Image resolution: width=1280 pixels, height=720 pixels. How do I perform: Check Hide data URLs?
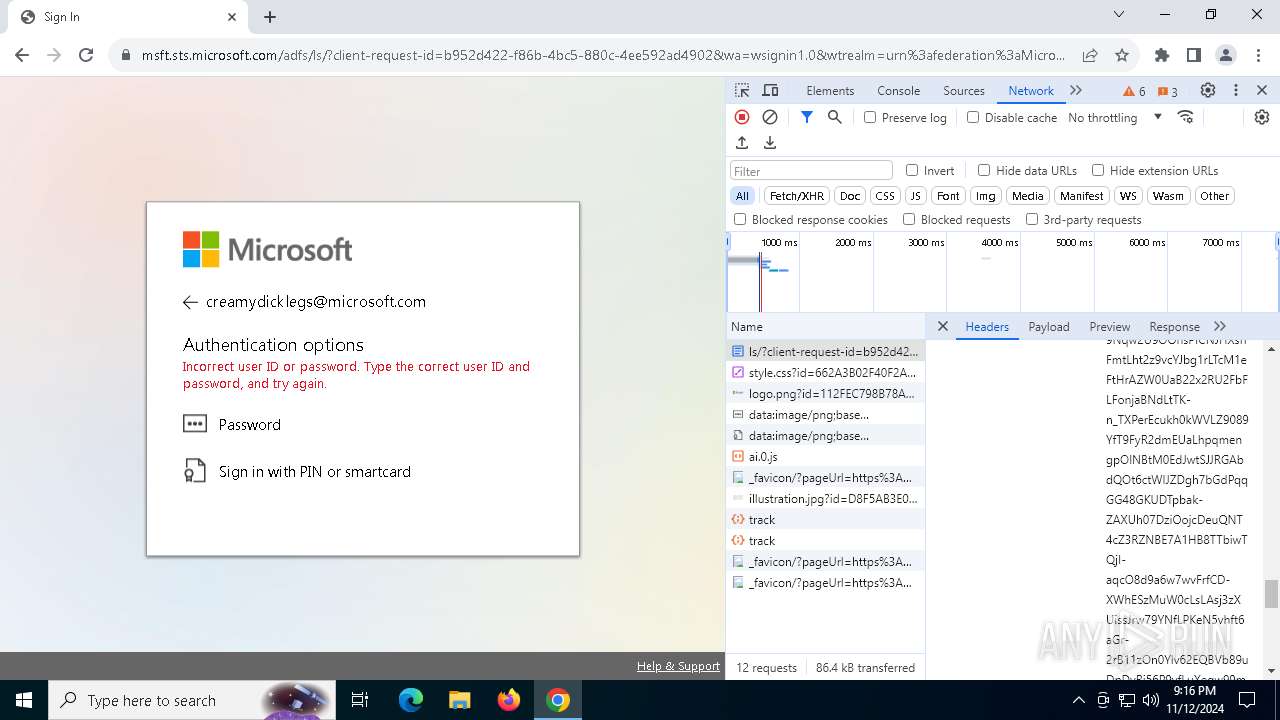click(x=984, y=170)
